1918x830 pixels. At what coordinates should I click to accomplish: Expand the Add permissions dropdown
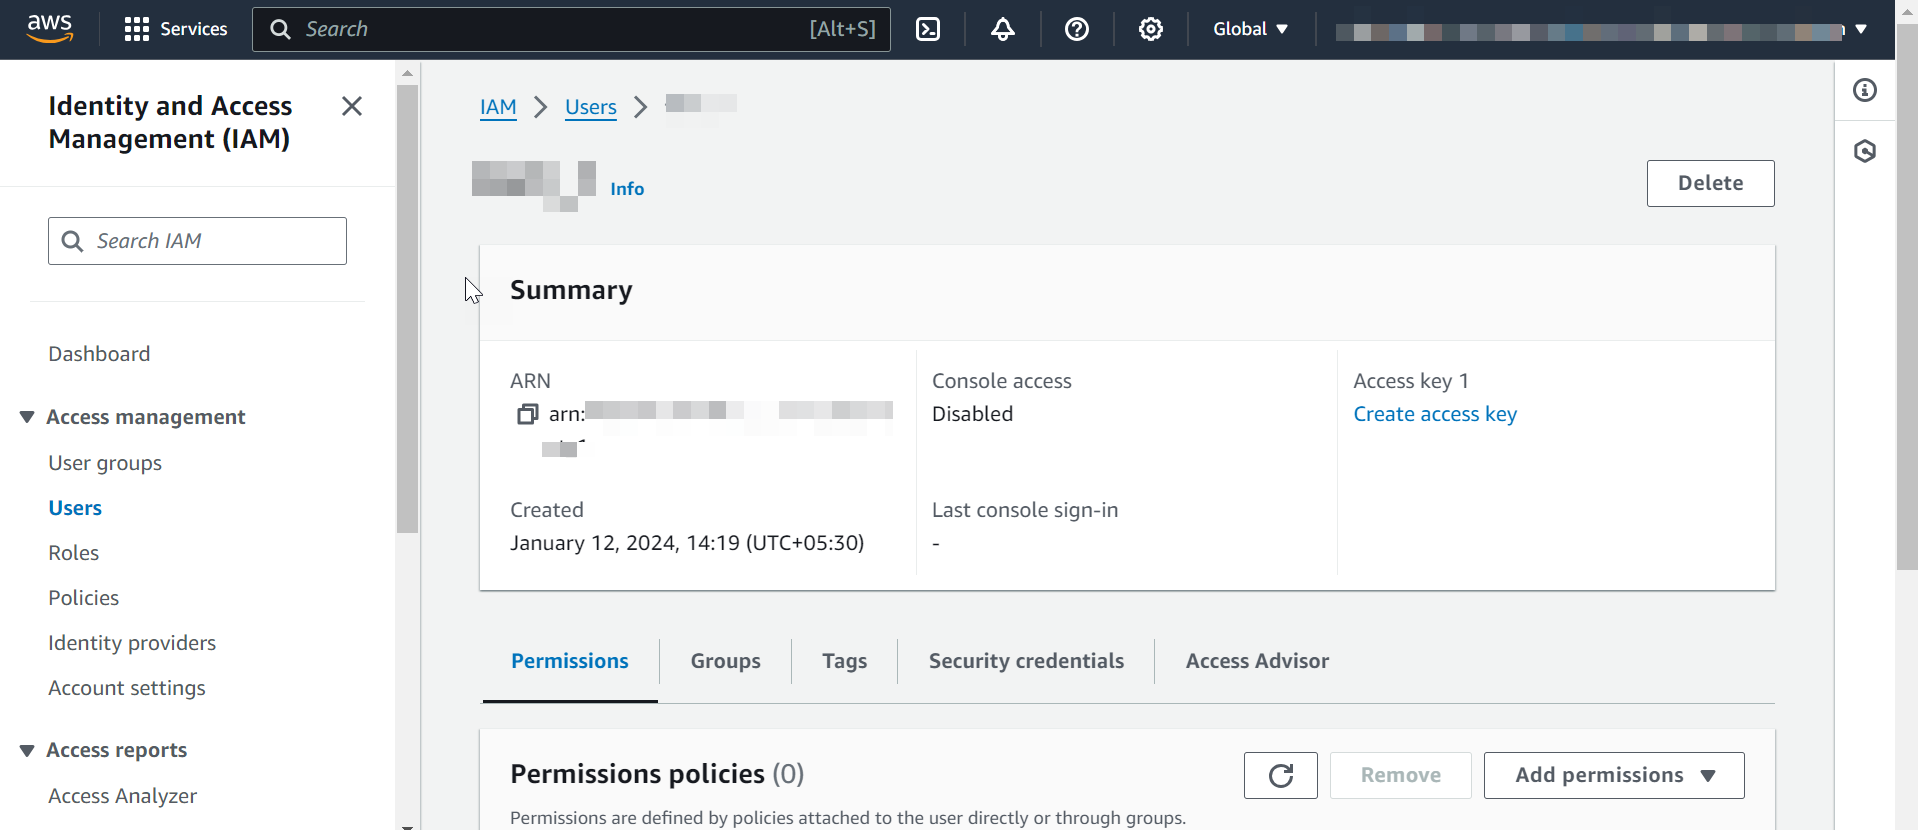point(1614,775)
